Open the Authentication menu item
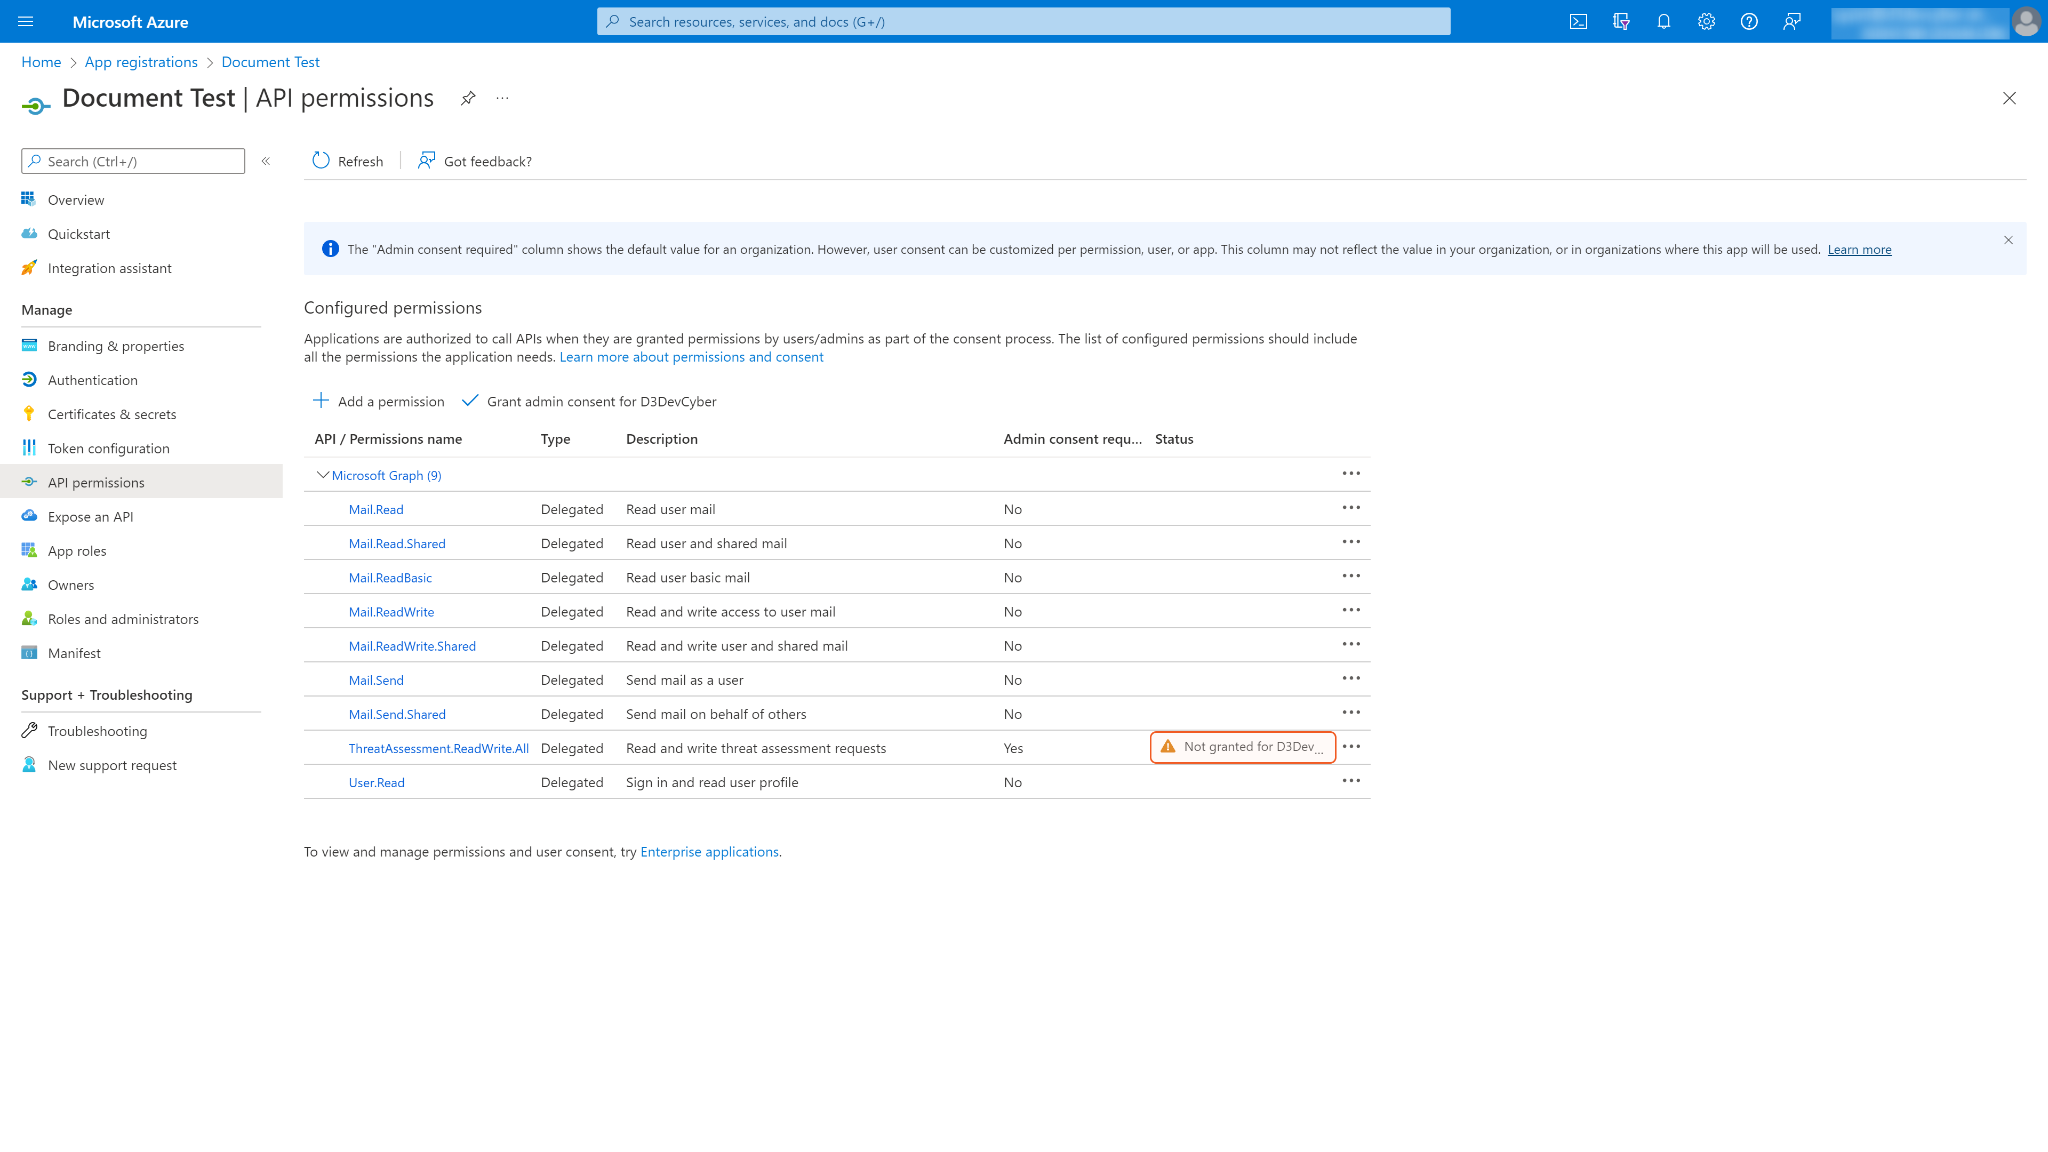The image size is (2048, 1152). pyautogui.click(x=92, y=380)
